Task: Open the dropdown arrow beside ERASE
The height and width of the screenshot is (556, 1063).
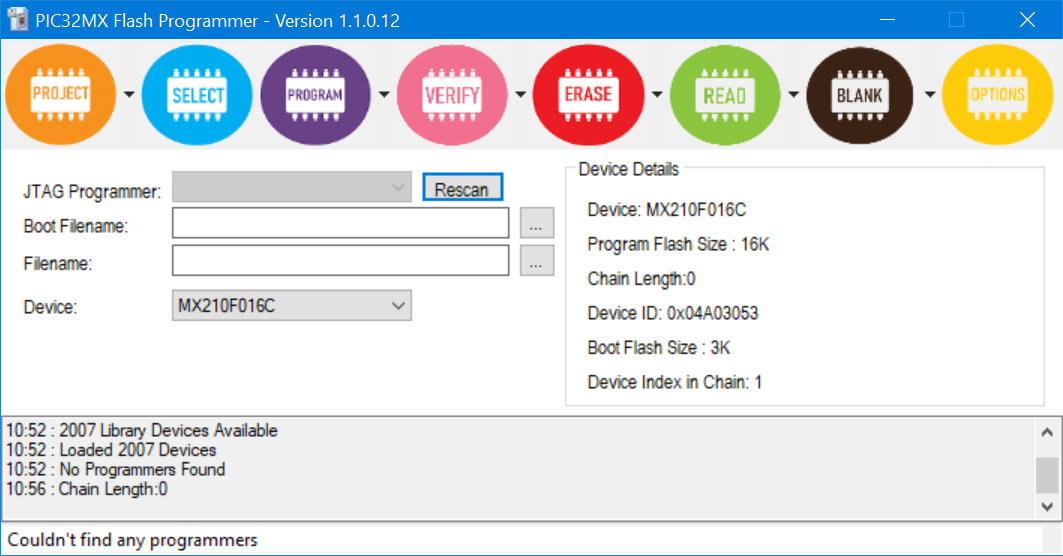Action: click(657, 95)
